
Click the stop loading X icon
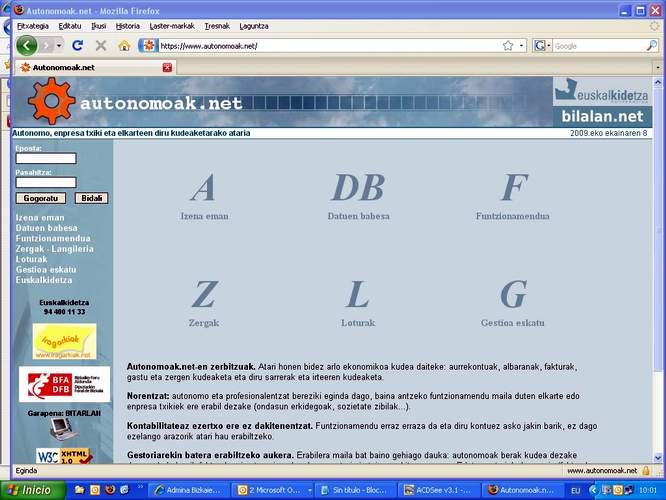pyautogui.click(x=101, y=45)
